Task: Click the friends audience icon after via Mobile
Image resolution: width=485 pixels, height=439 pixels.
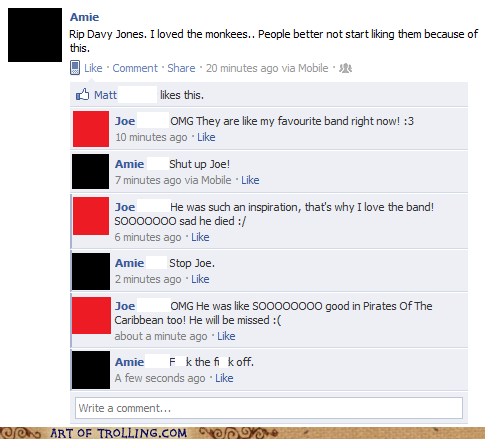Action: (346, 68)
